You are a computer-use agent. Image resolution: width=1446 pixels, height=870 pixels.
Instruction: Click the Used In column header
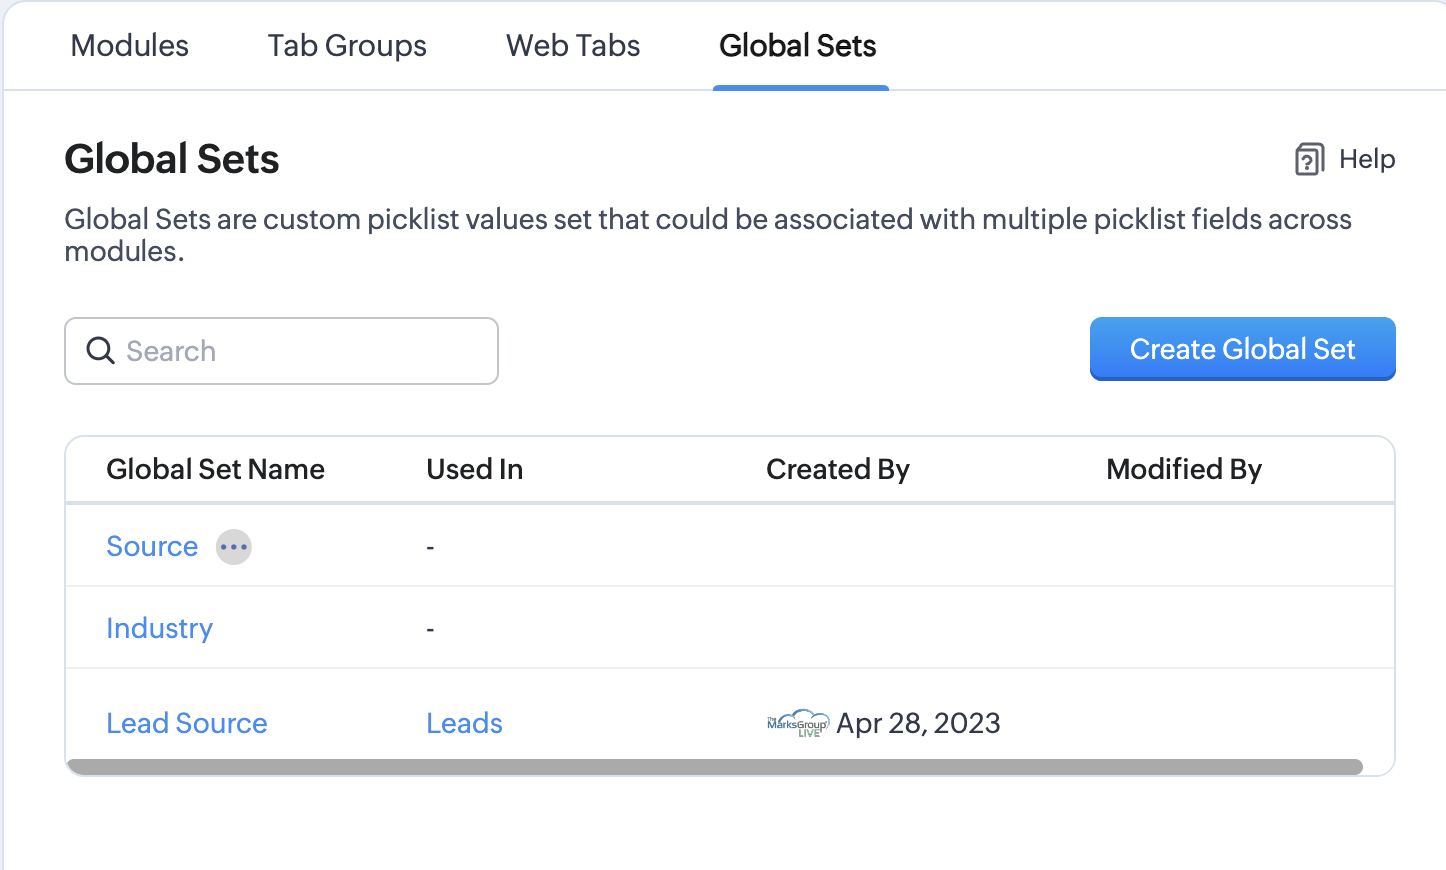coord(474,468)
